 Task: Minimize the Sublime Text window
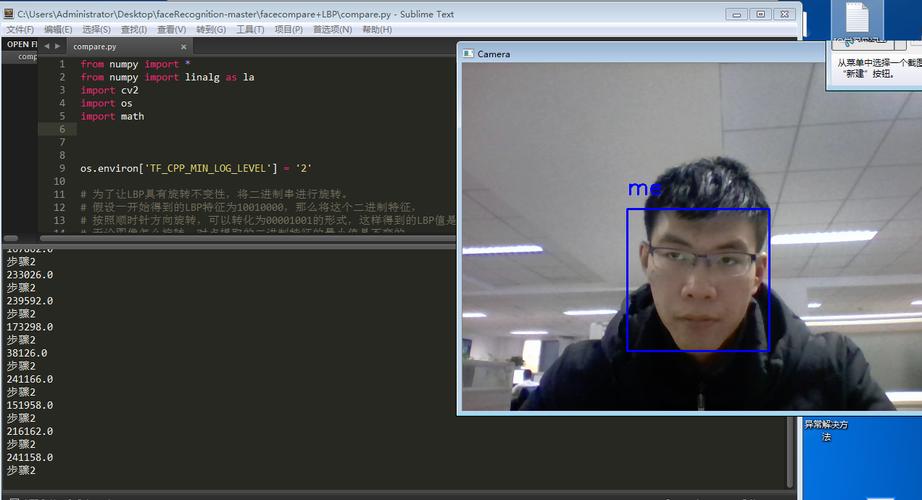tap(736, 14)
